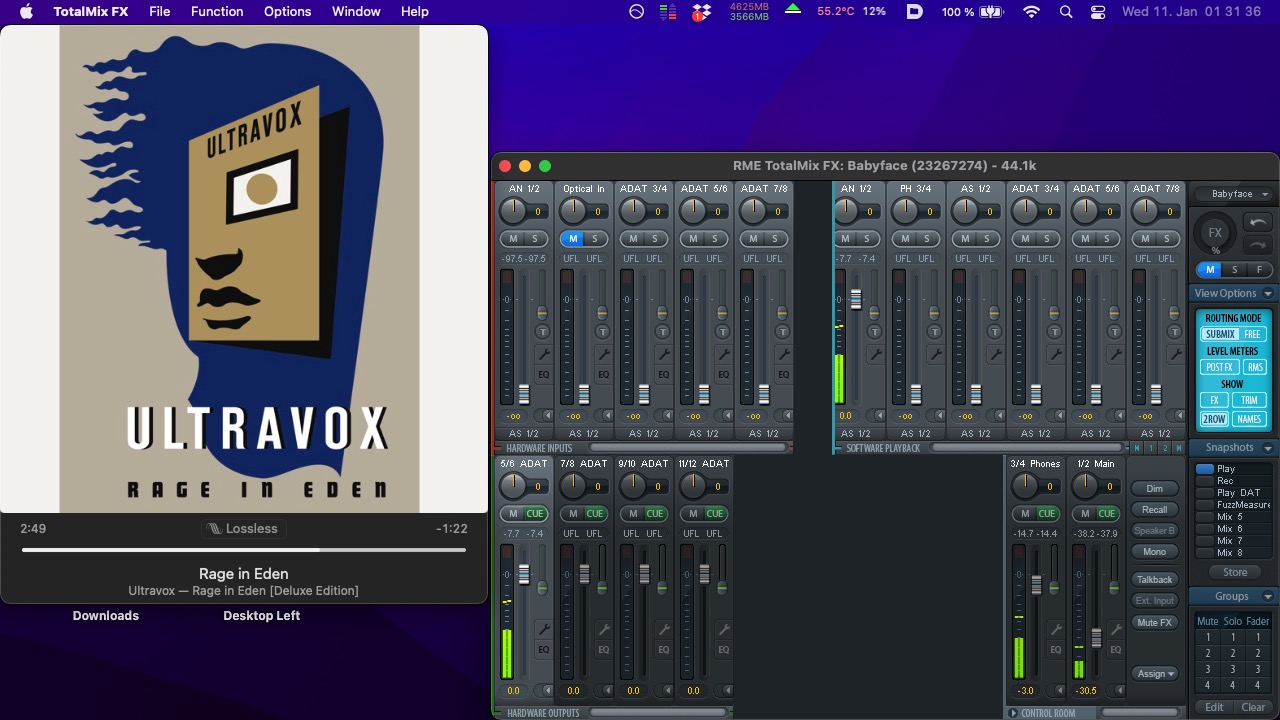The height and width of the screenshot is (720, 1280).
Task: Open AS 1/2 routing under software playback PH 3/4
Action: click(x=916, y=434)
